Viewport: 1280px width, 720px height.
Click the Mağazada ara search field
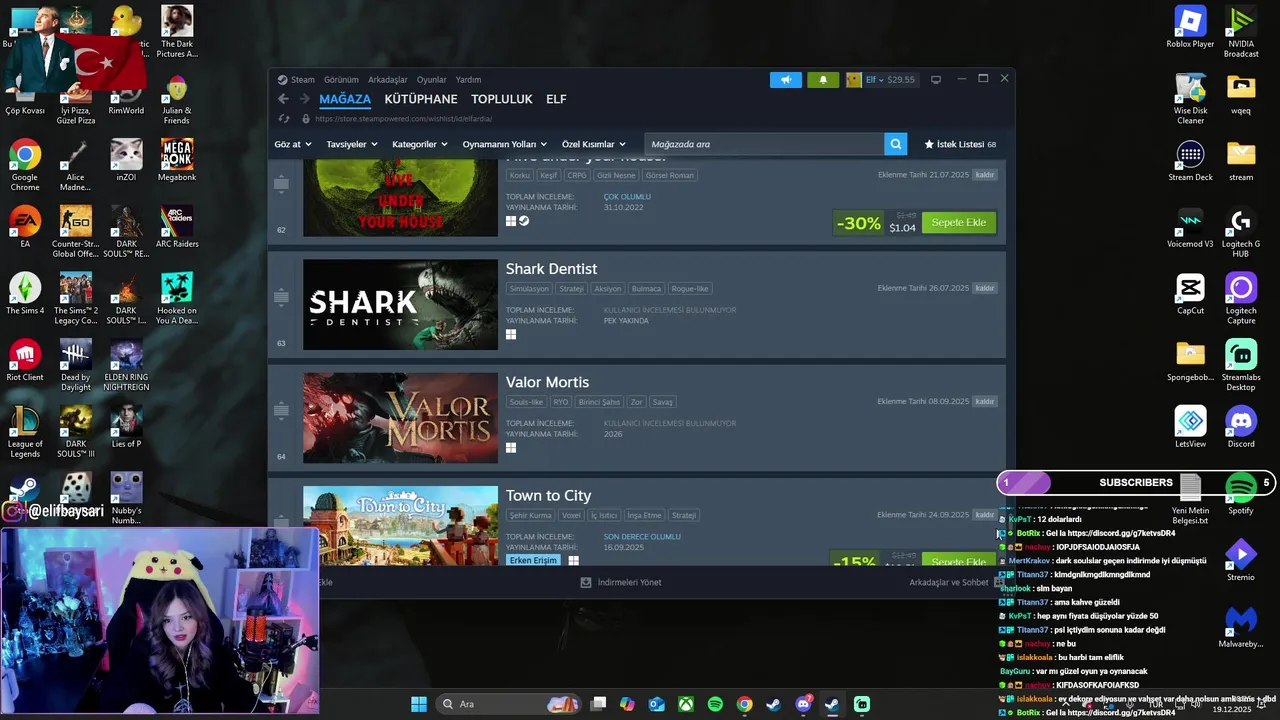click(x=764, y=144)
